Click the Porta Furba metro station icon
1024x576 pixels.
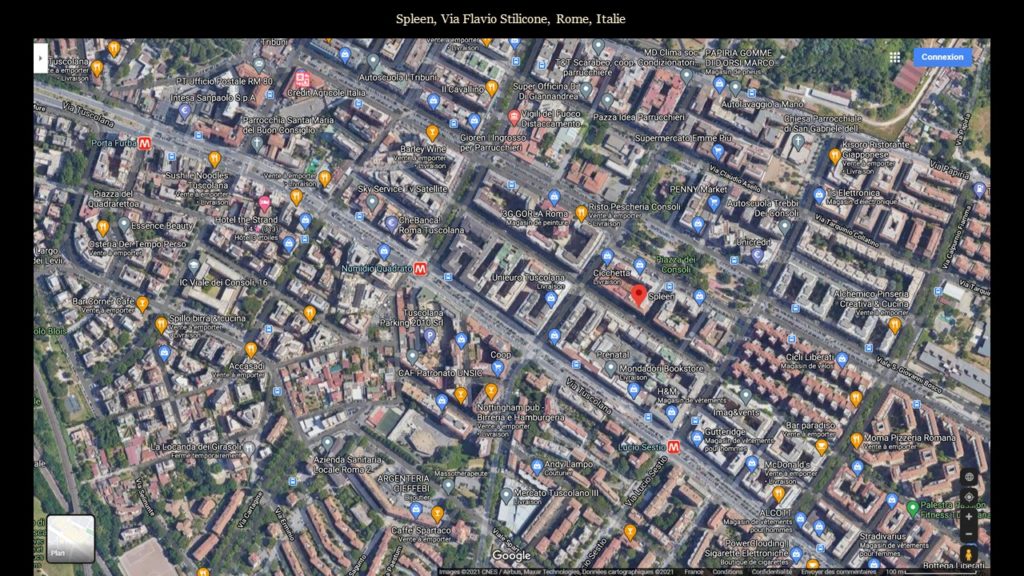(145, 143)
